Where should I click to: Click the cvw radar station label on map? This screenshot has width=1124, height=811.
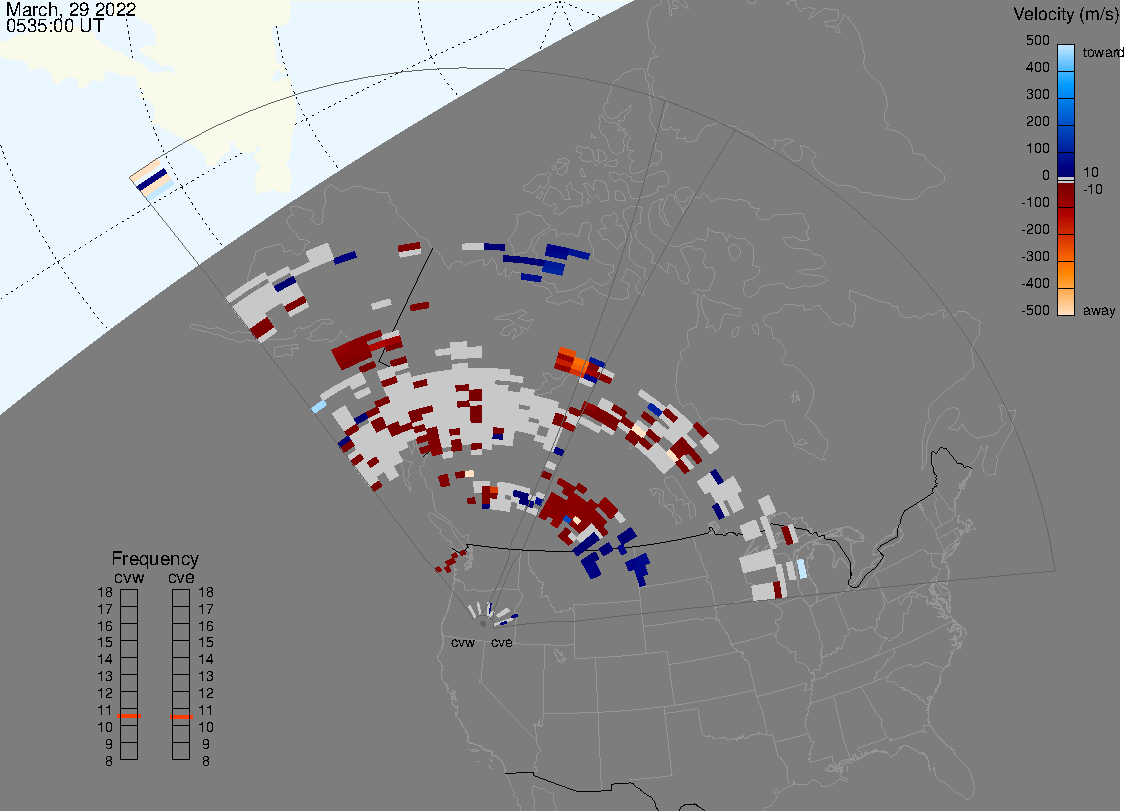(463, 642)
